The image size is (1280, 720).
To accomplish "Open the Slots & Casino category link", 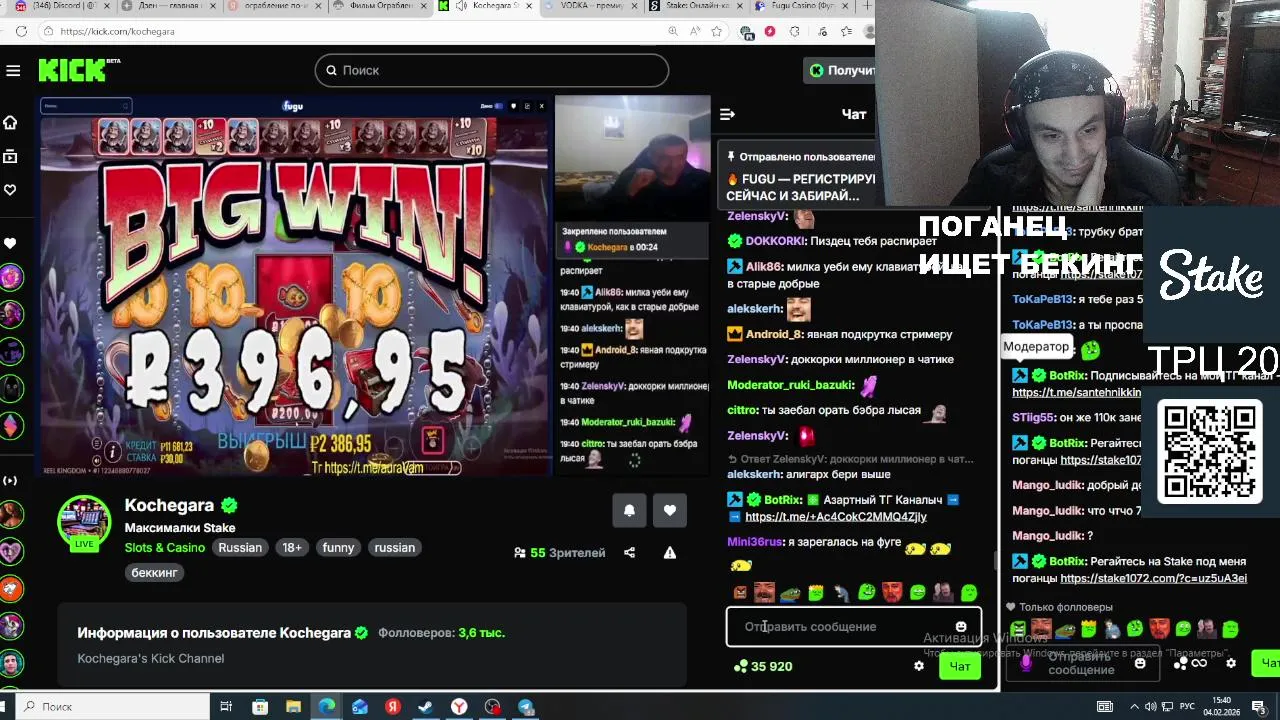I will pos(165,548).
